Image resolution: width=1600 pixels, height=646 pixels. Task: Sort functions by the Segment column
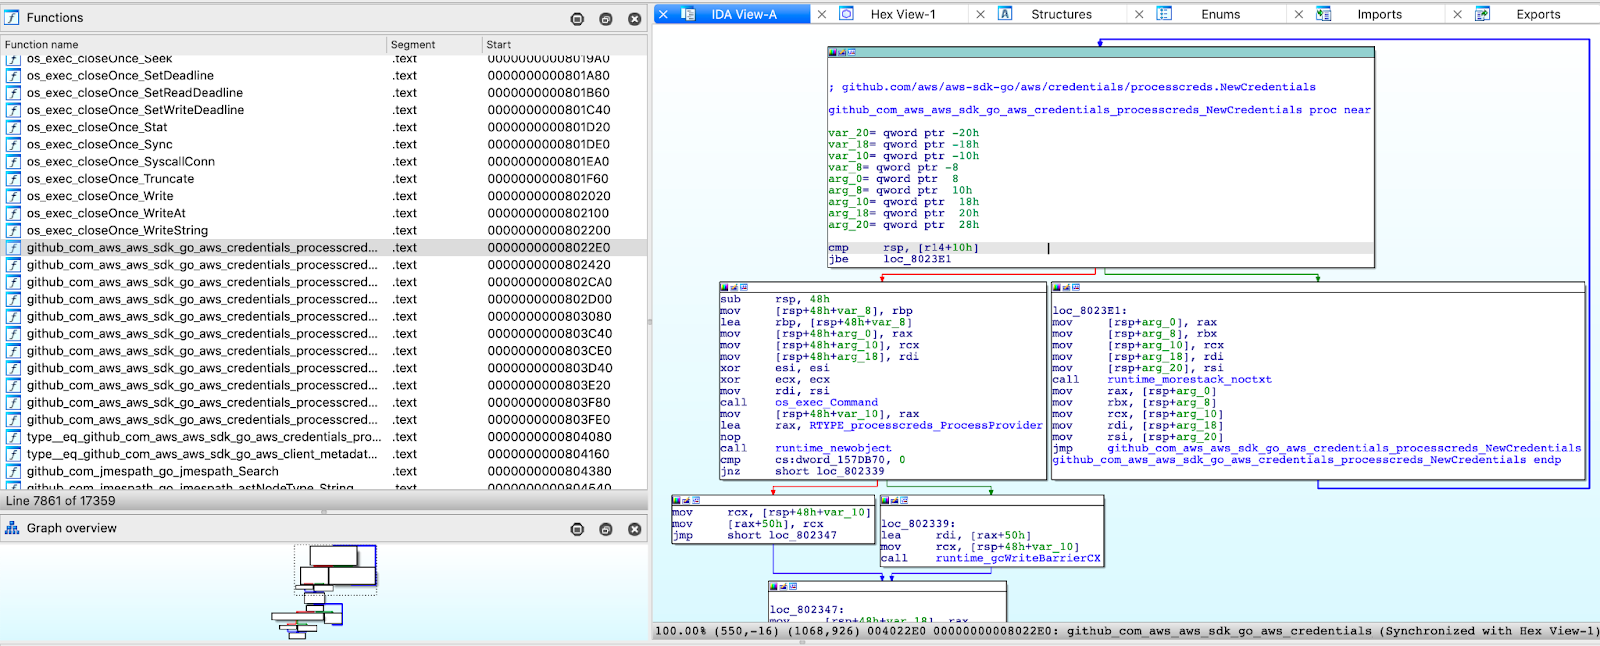(x=413, y=45)
